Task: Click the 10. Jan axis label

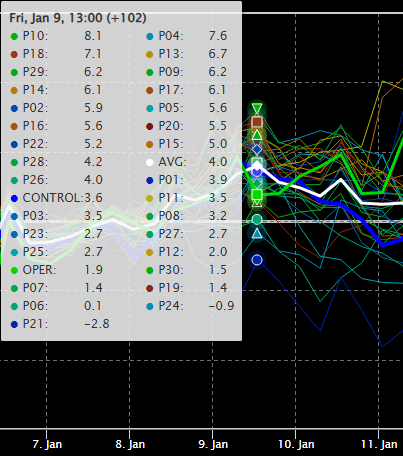Action: pos(296,444)
